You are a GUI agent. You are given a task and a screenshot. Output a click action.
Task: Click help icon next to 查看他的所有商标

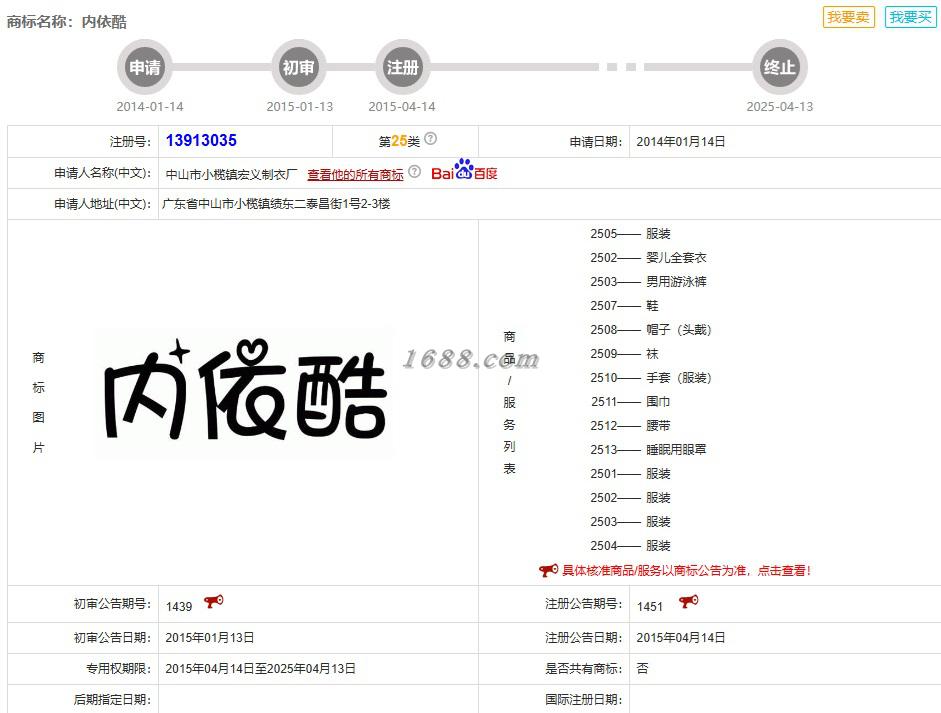(x=414, y=172)
